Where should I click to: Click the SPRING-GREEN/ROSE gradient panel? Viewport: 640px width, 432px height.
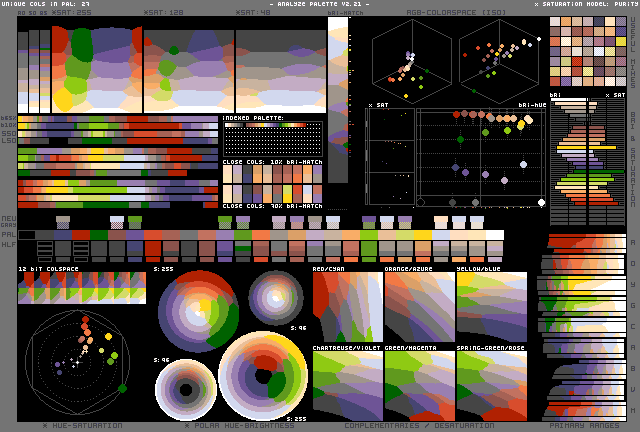click(491, 385)
